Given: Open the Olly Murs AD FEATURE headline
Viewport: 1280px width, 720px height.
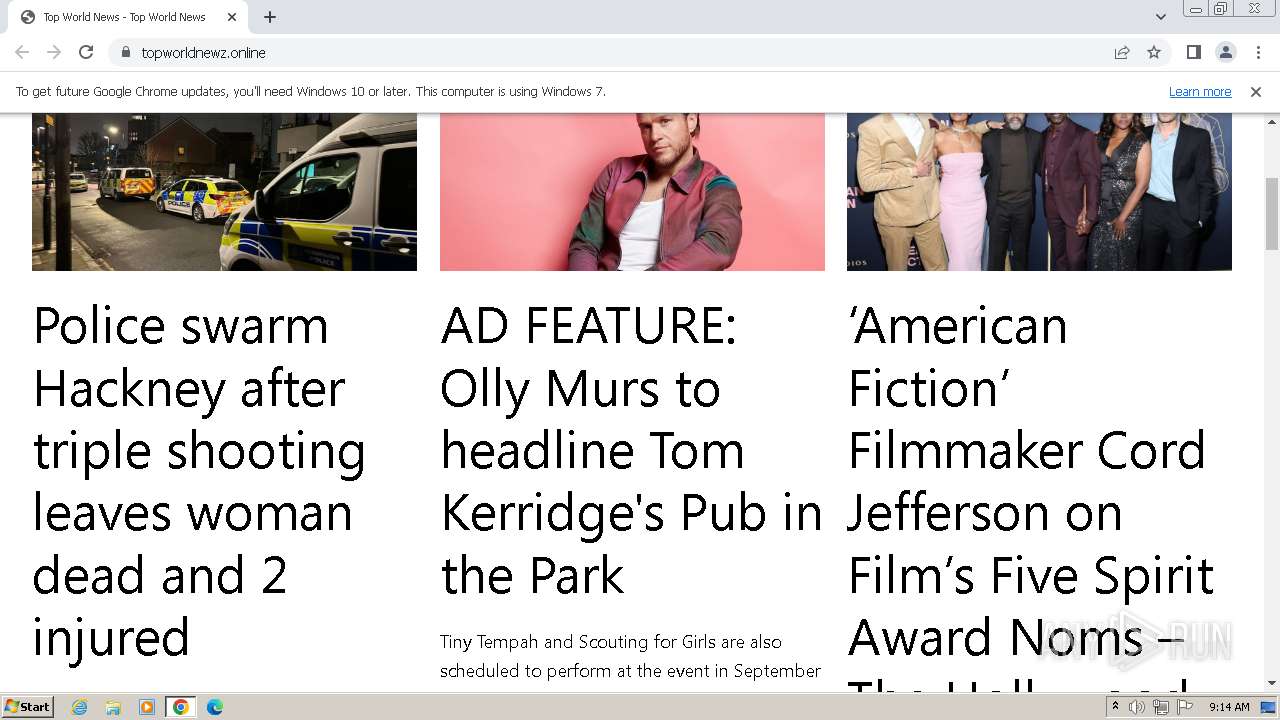Looking at the screenshot, I should [x=631, y=450].
